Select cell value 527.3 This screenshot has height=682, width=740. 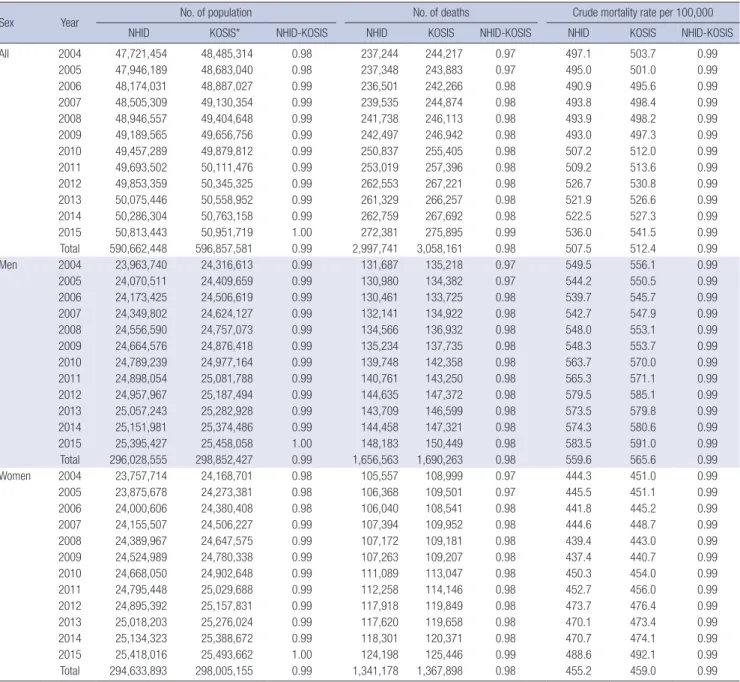tap(643, 216)
